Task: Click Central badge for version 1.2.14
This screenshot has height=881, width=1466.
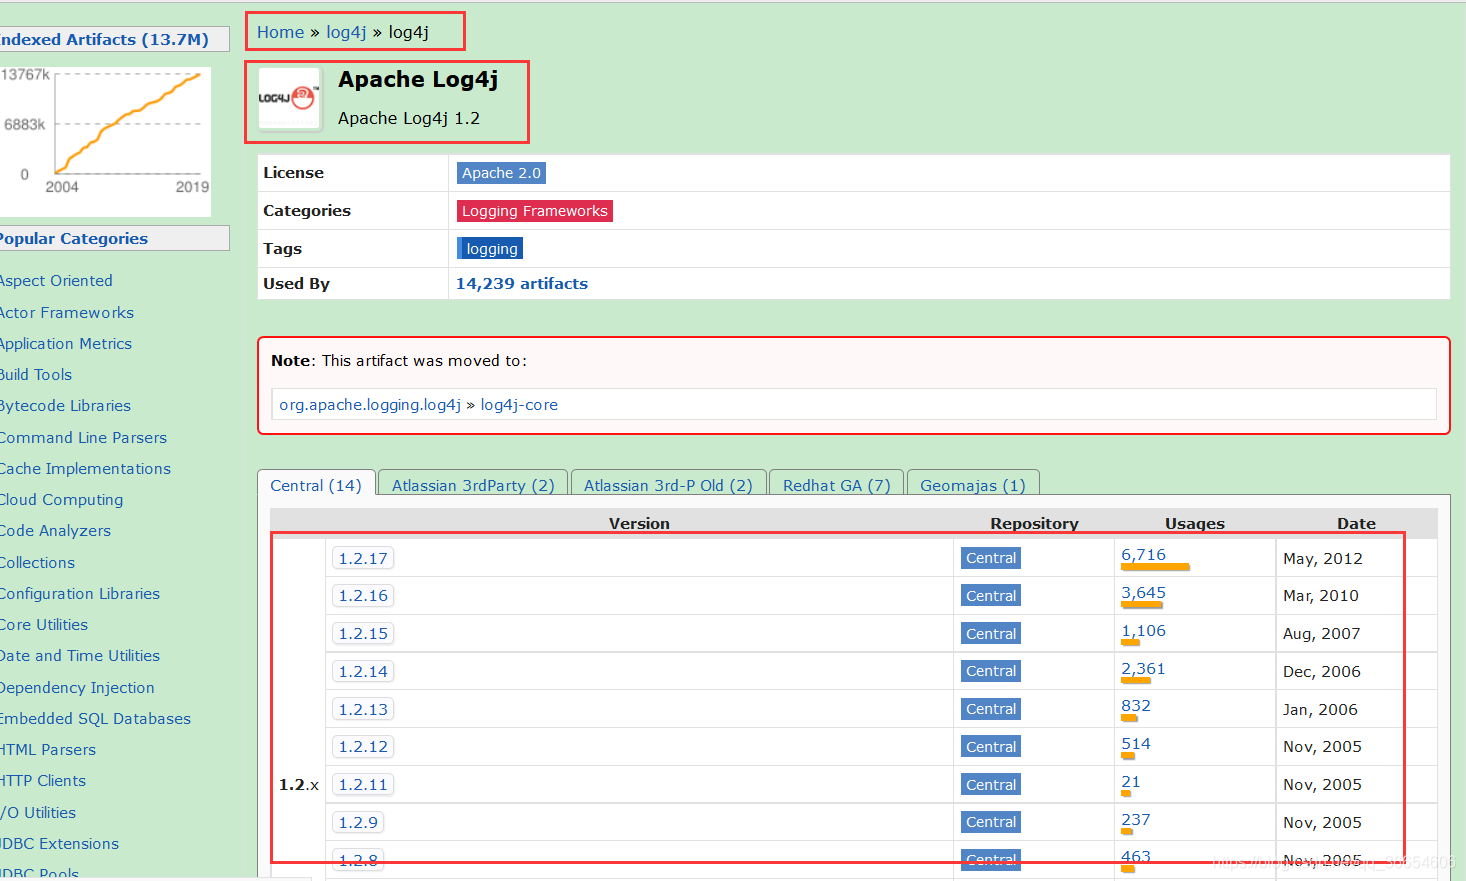Action: tap(990, 671)
